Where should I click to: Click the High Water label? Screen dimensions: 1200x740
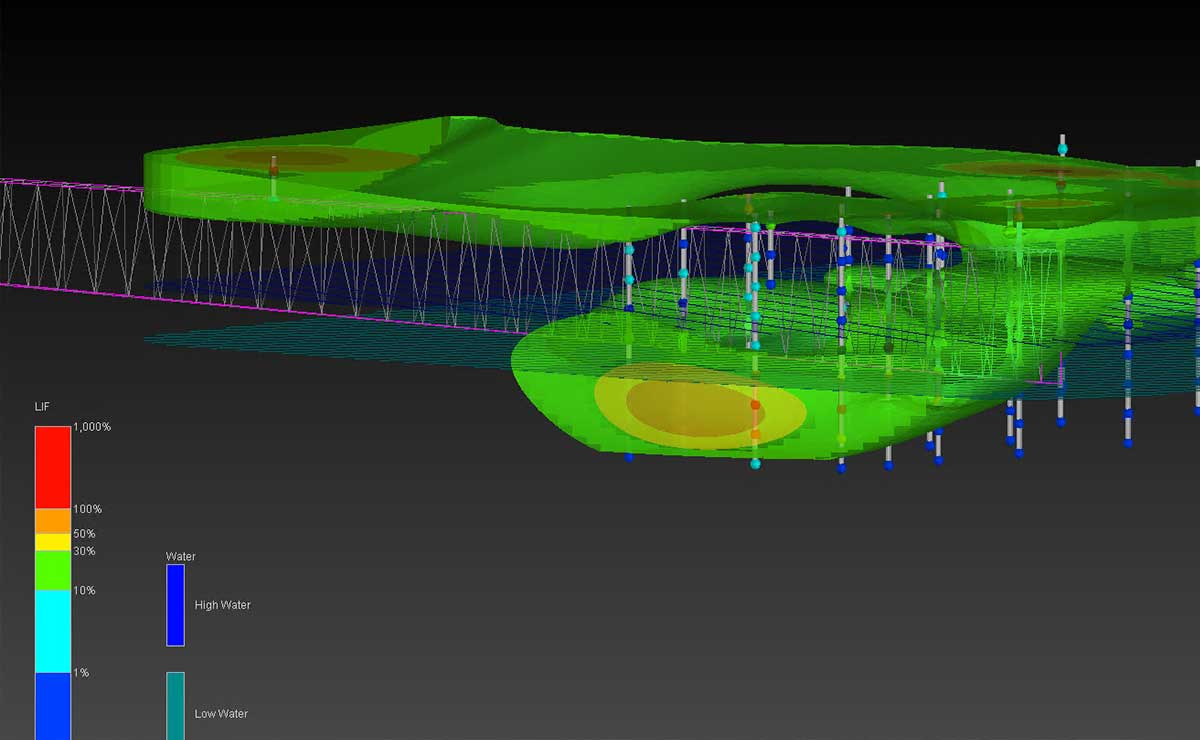222,605
